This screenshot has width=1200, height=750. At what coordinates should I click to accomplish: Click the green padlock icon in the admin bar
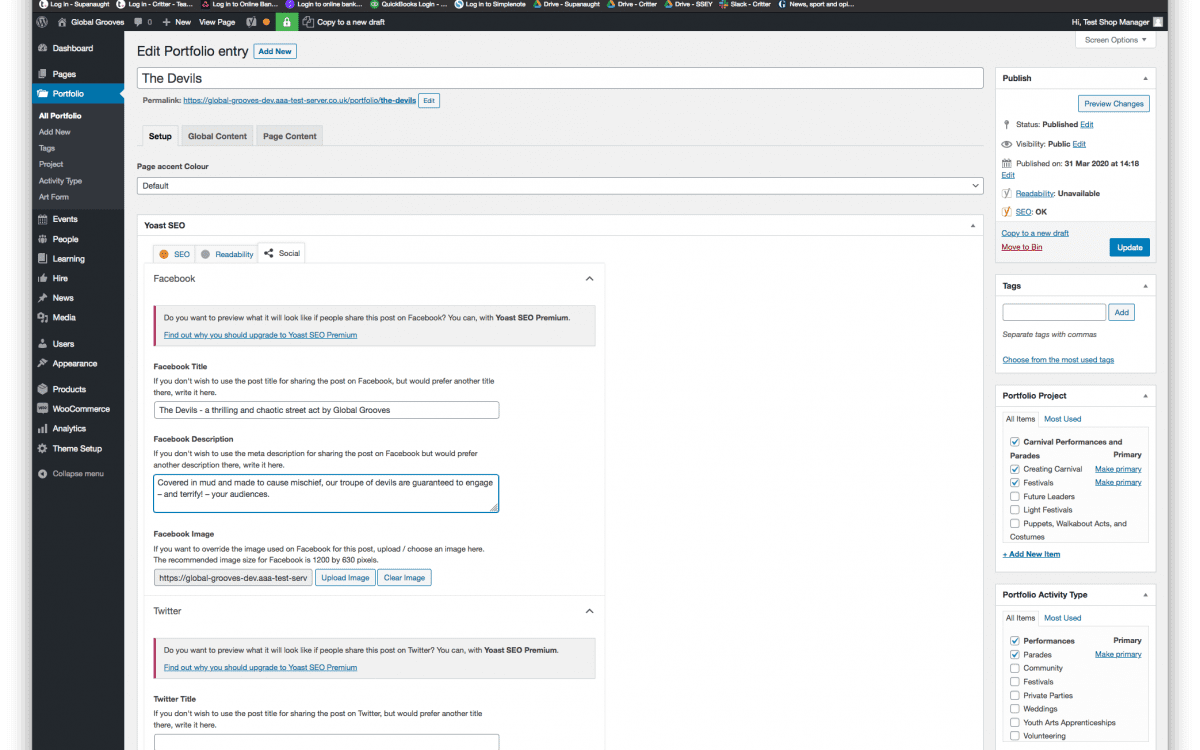click(287, 21)
